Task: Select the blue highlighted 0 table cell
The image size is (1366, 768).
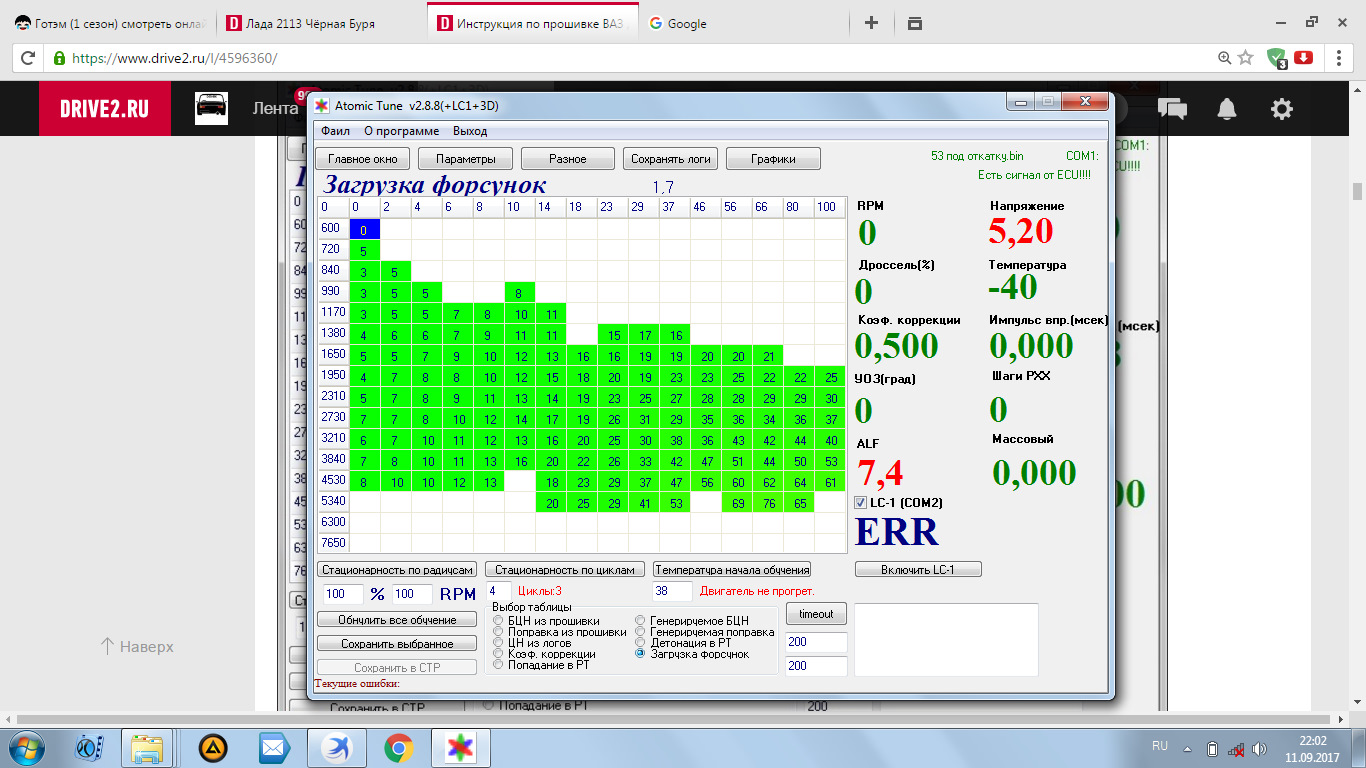Action: pos(364,230)
